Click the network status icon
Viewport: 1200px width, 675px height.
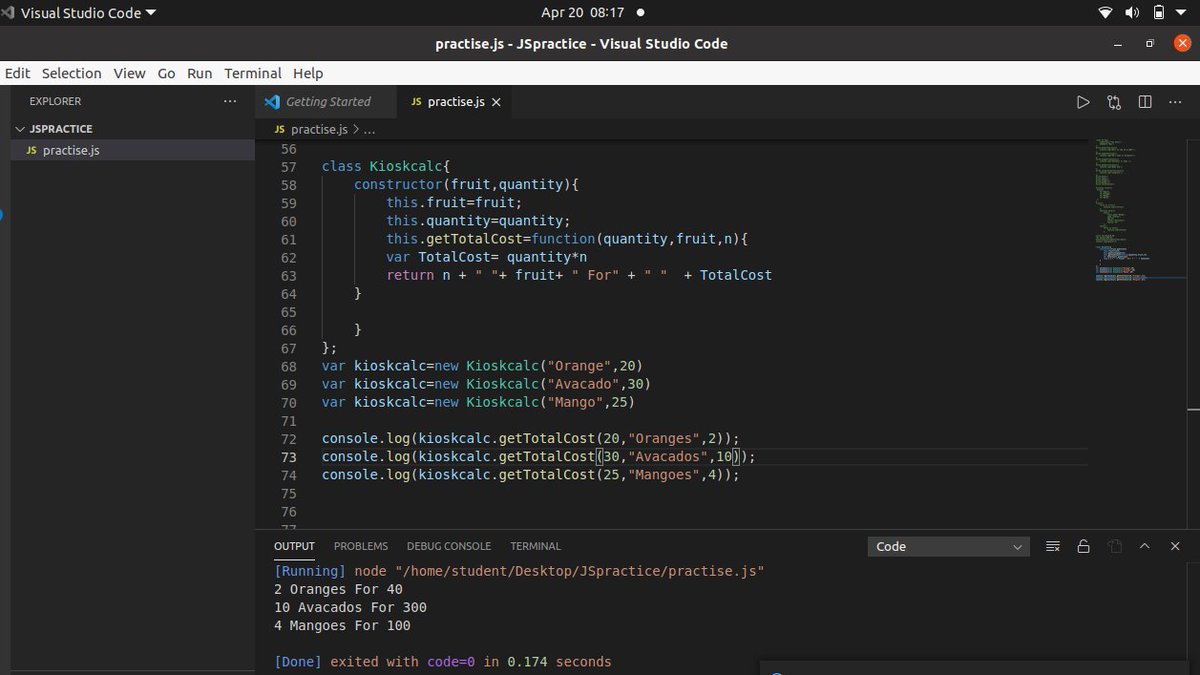tap(1105, 13)
